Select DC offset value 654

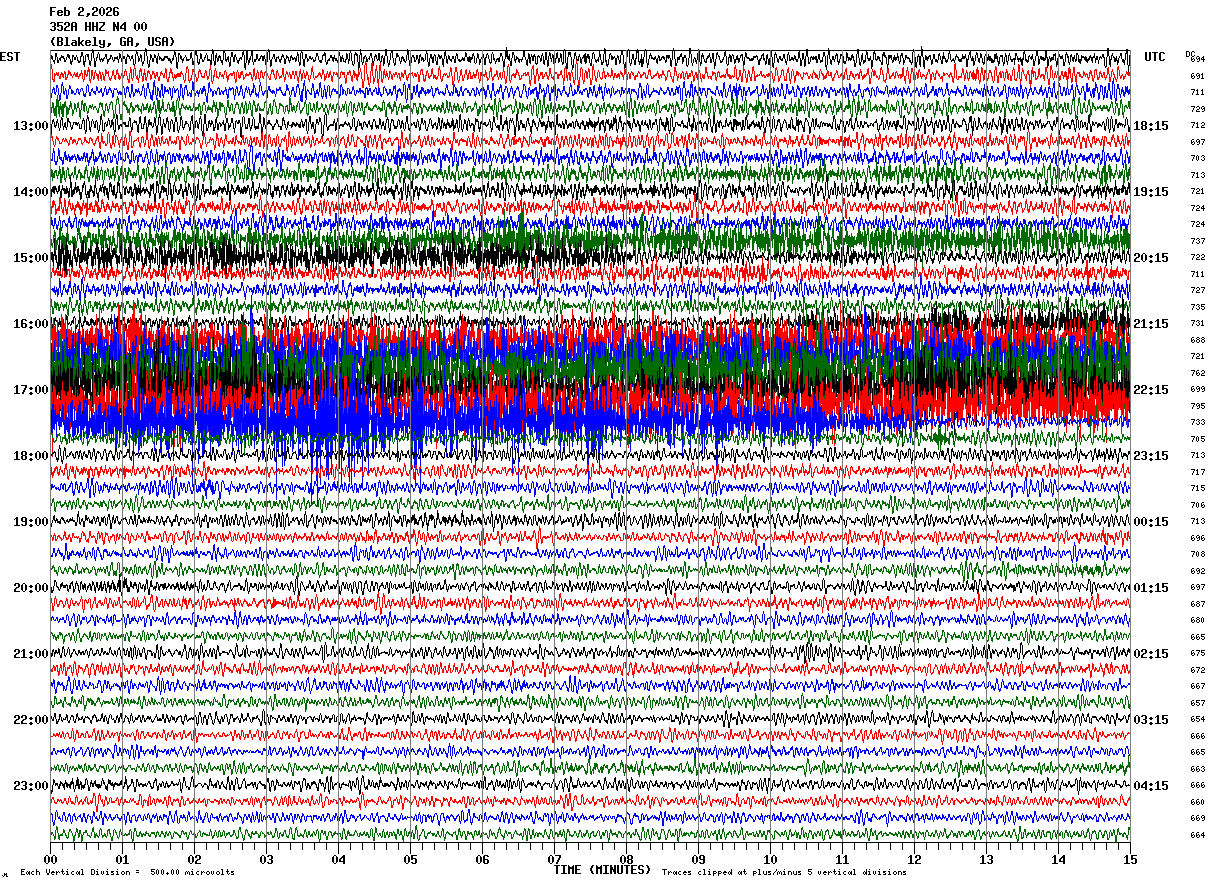tap(1197, 719)
